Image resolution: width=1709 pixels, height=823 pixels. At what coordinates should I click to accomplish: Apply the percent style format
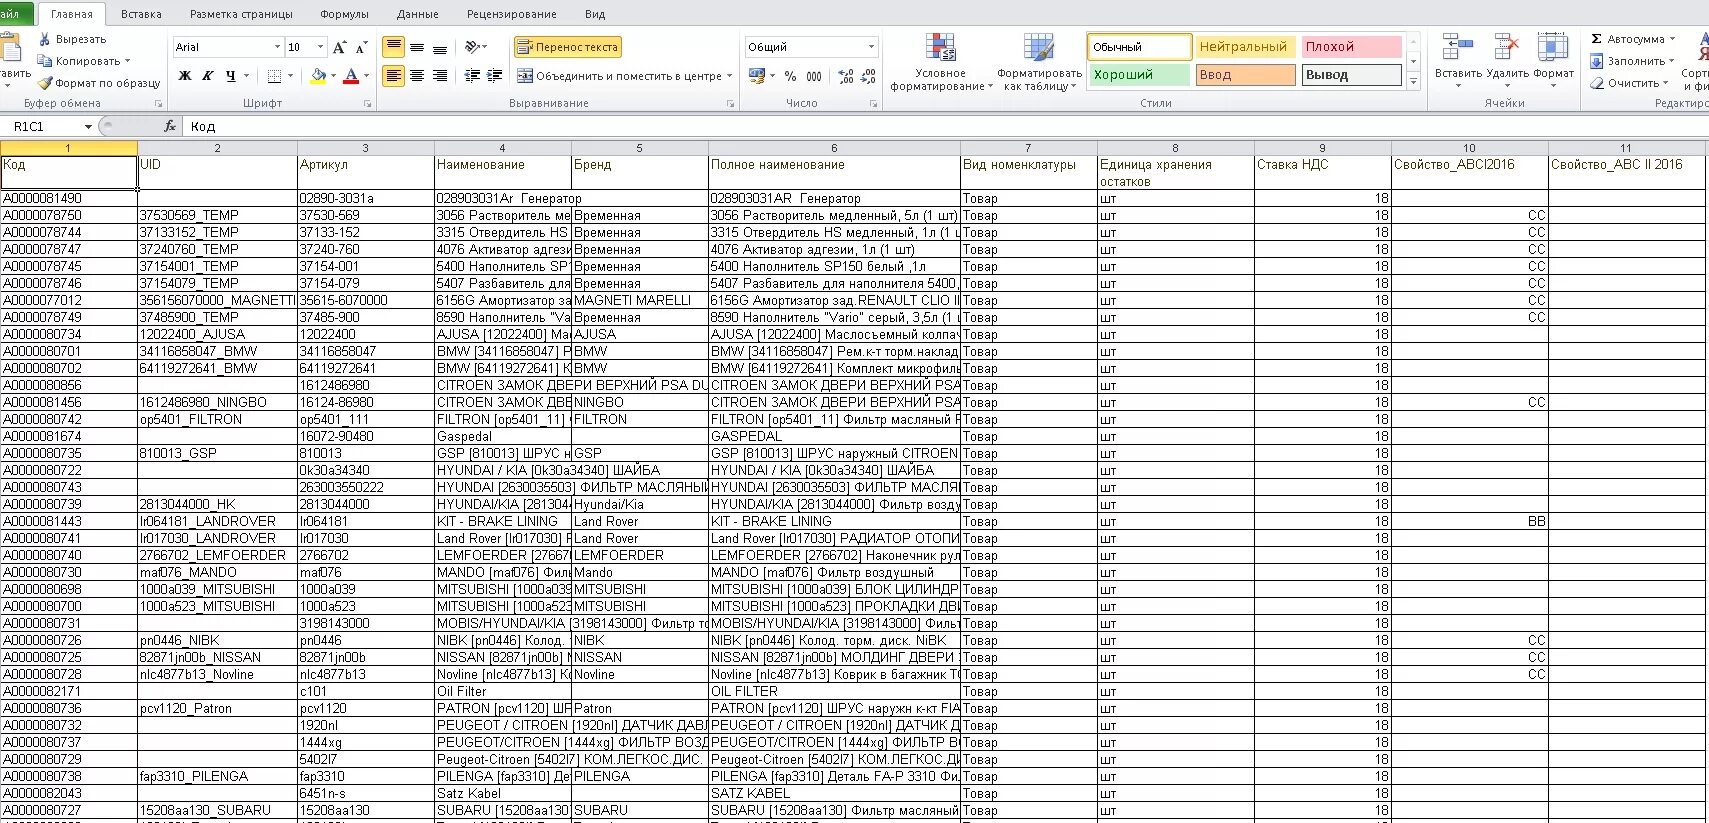(x=791, y=76)
